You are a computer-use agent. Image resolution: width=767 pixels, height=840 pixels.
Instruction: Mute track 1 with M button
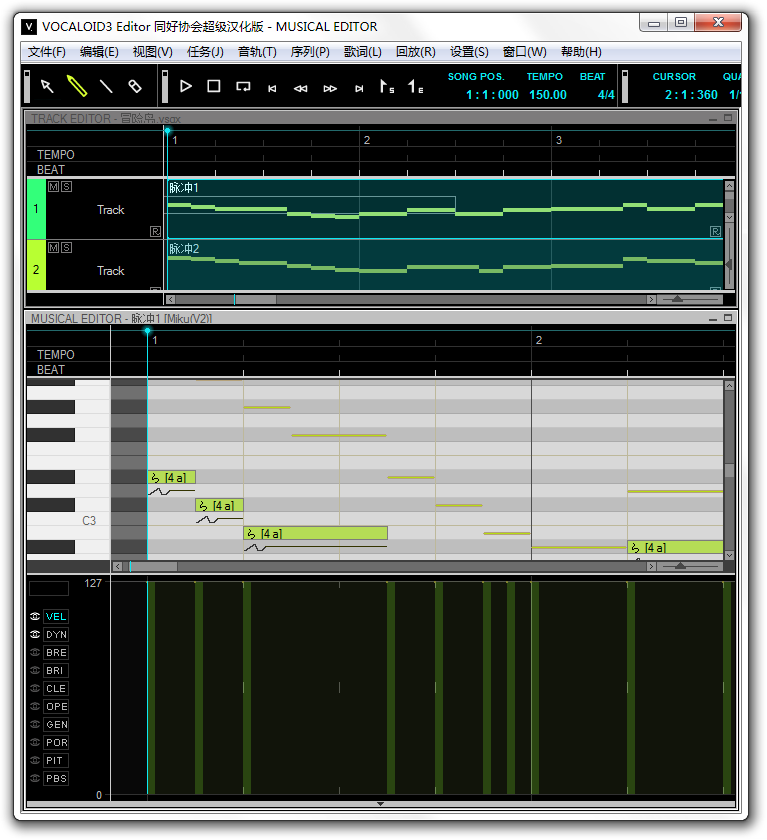[53, 187]
